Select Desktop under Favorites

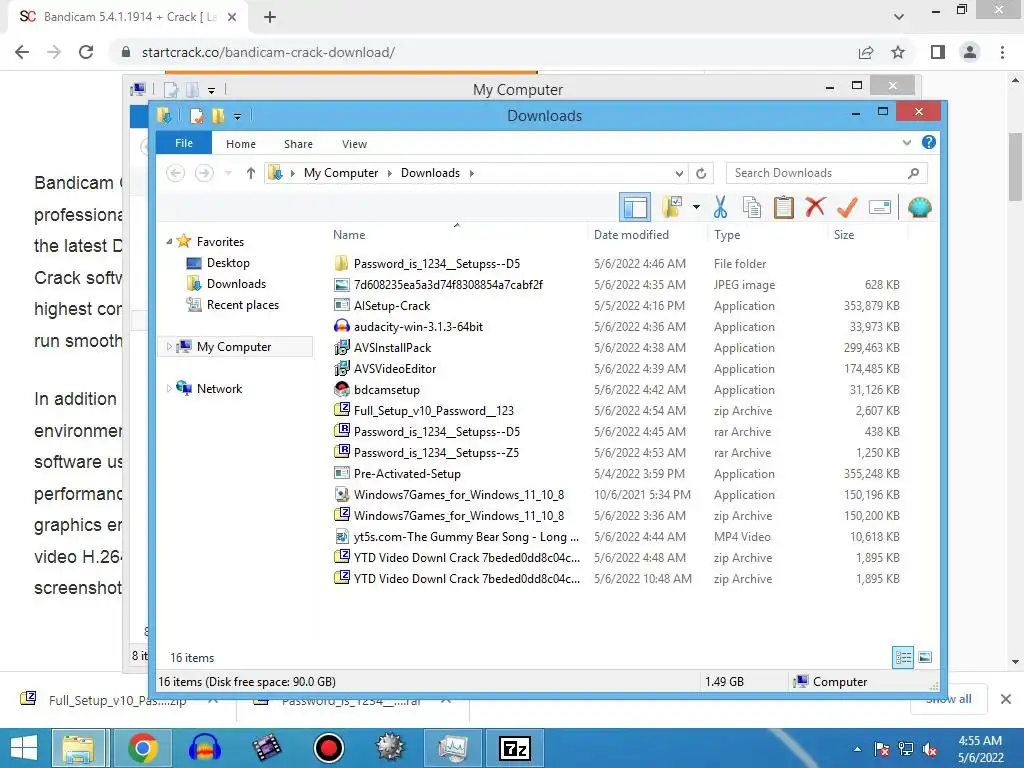coord(228,263)
